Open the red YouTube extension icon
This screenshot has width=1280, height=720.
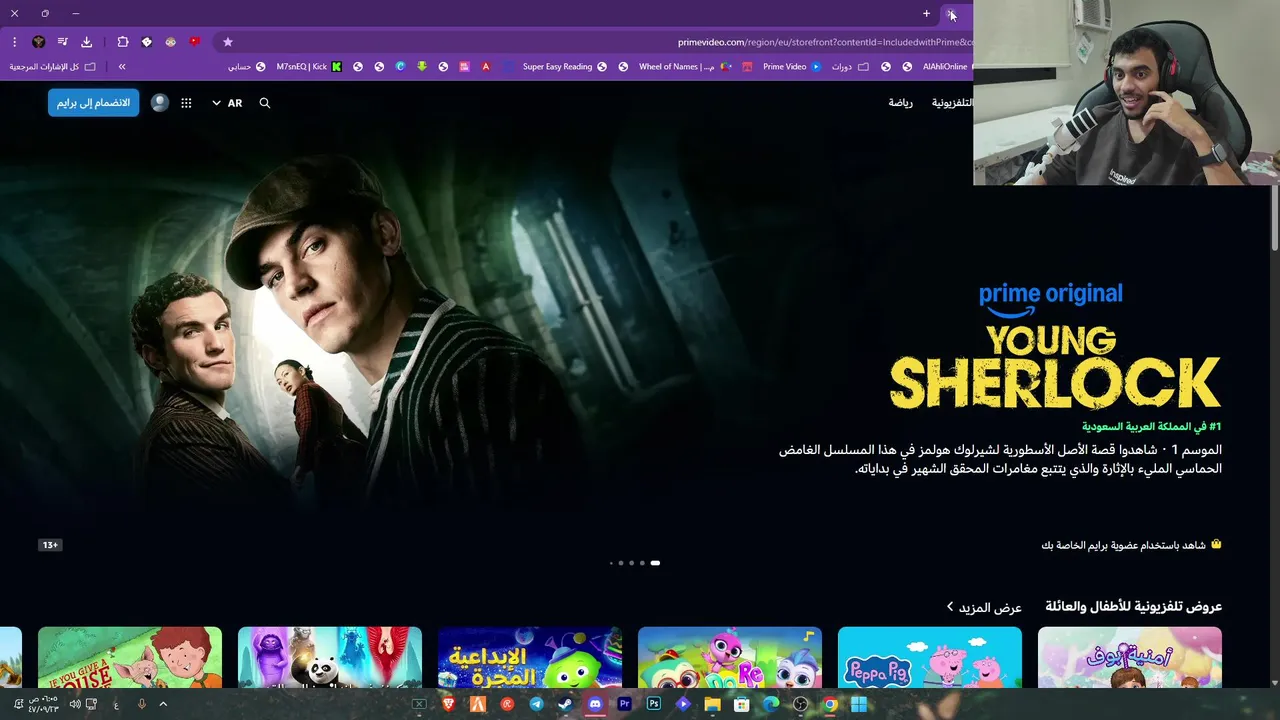[195, 42]
